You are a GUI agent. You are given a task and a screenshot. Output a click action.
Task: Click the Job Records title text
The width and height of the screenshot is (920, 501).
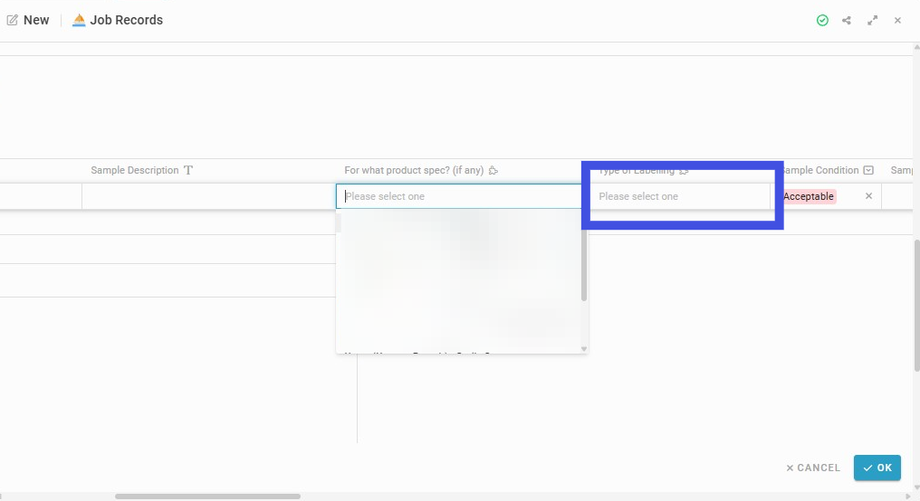[x=126, y=20]
